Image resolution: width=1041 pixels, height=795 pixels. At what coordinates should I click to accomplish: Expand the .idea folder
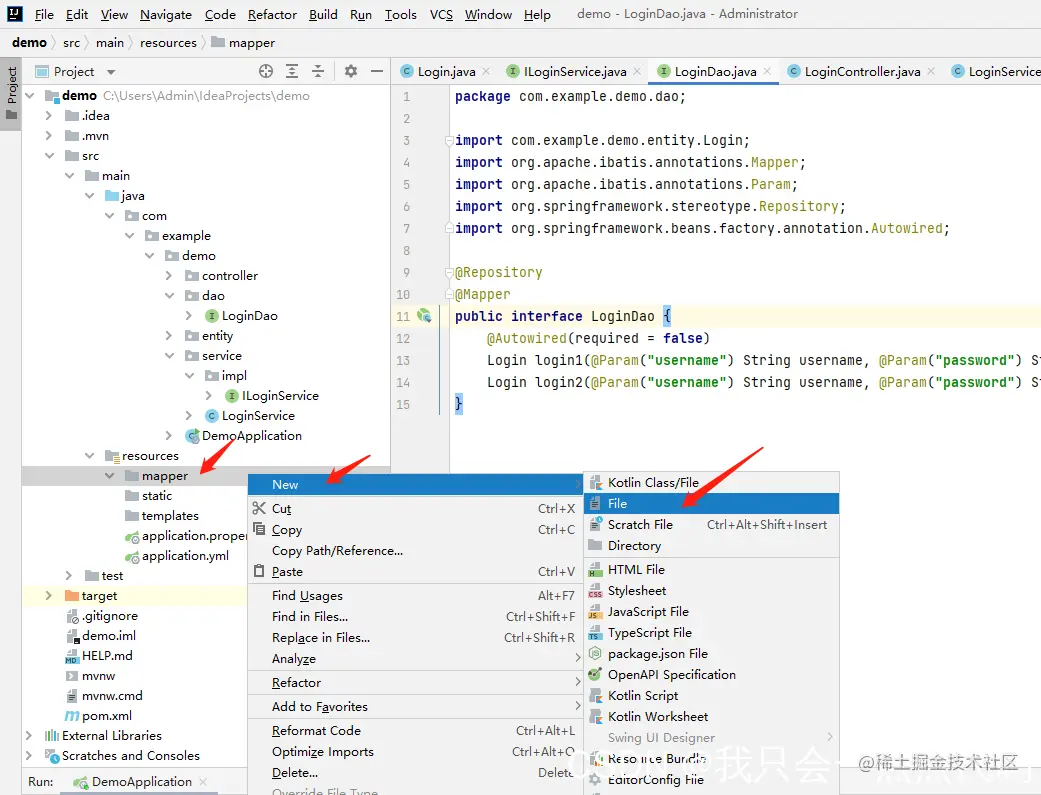click(48, 116)
